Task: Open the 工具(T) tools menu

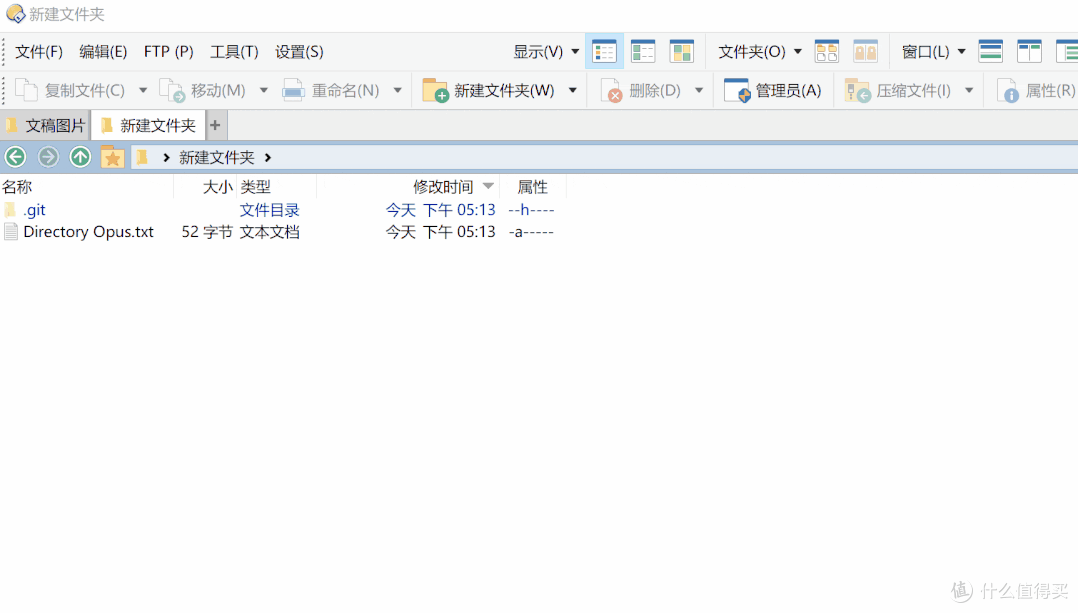Action: click(x=234, y=52)
